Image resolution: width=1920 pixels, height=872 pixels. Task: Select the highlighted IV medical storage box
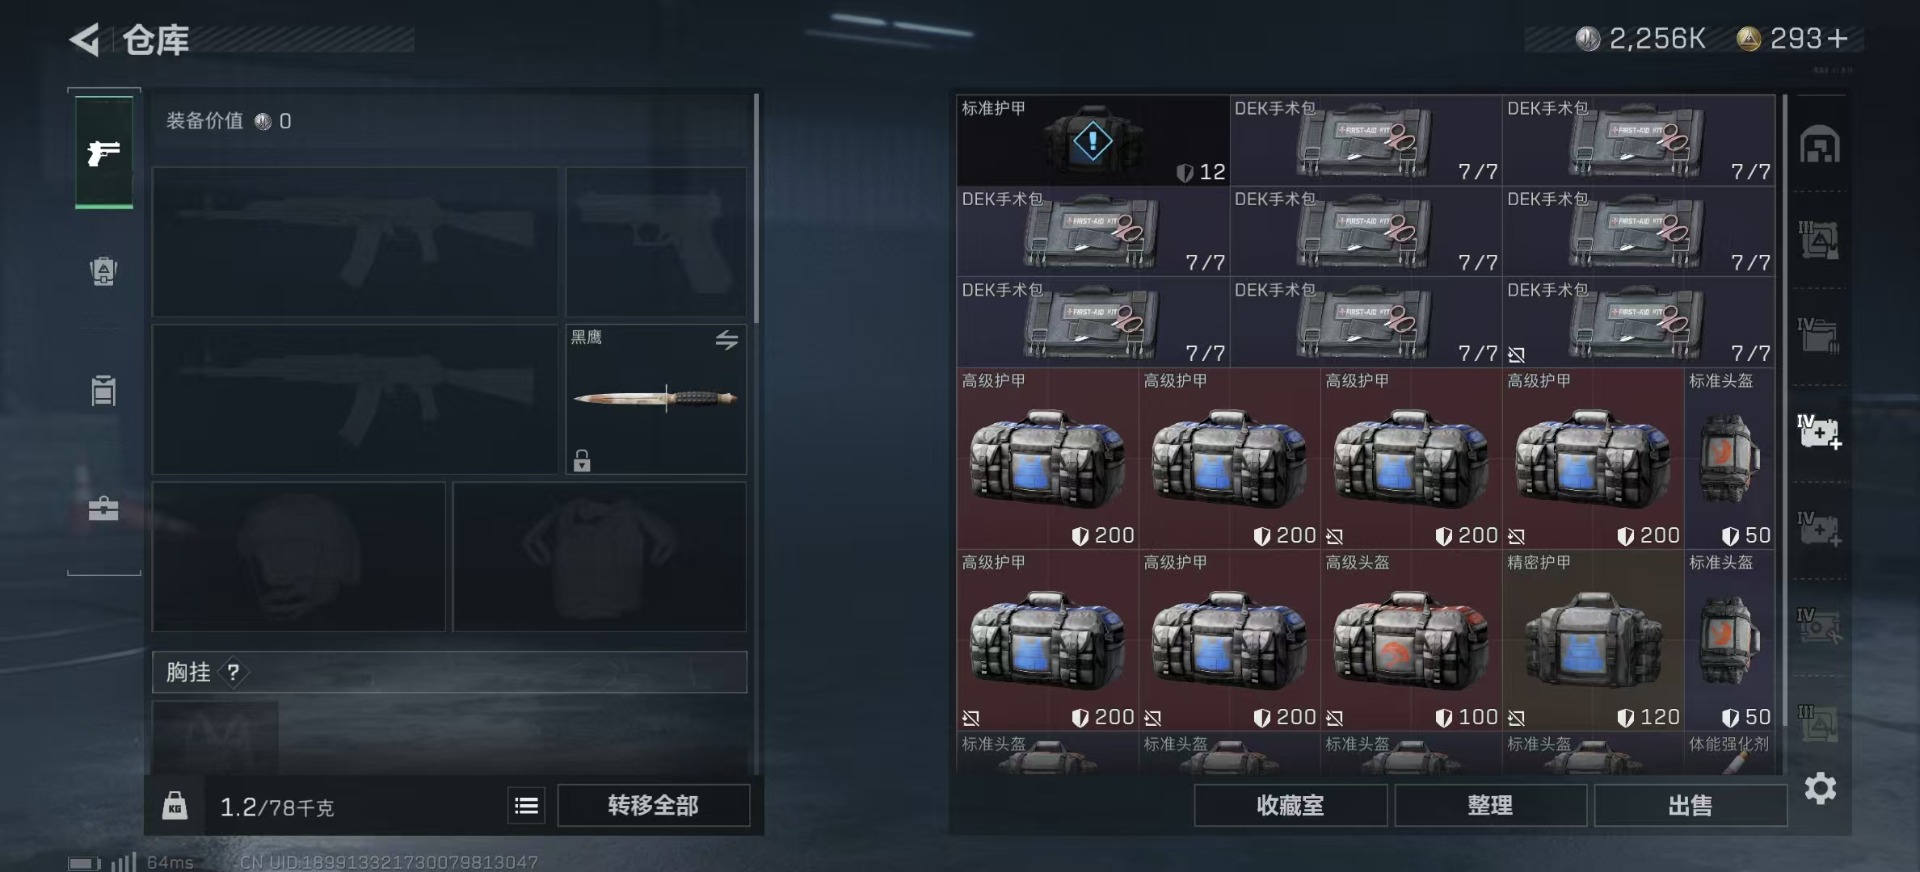pyautogui.click(x=1819, y=431)
